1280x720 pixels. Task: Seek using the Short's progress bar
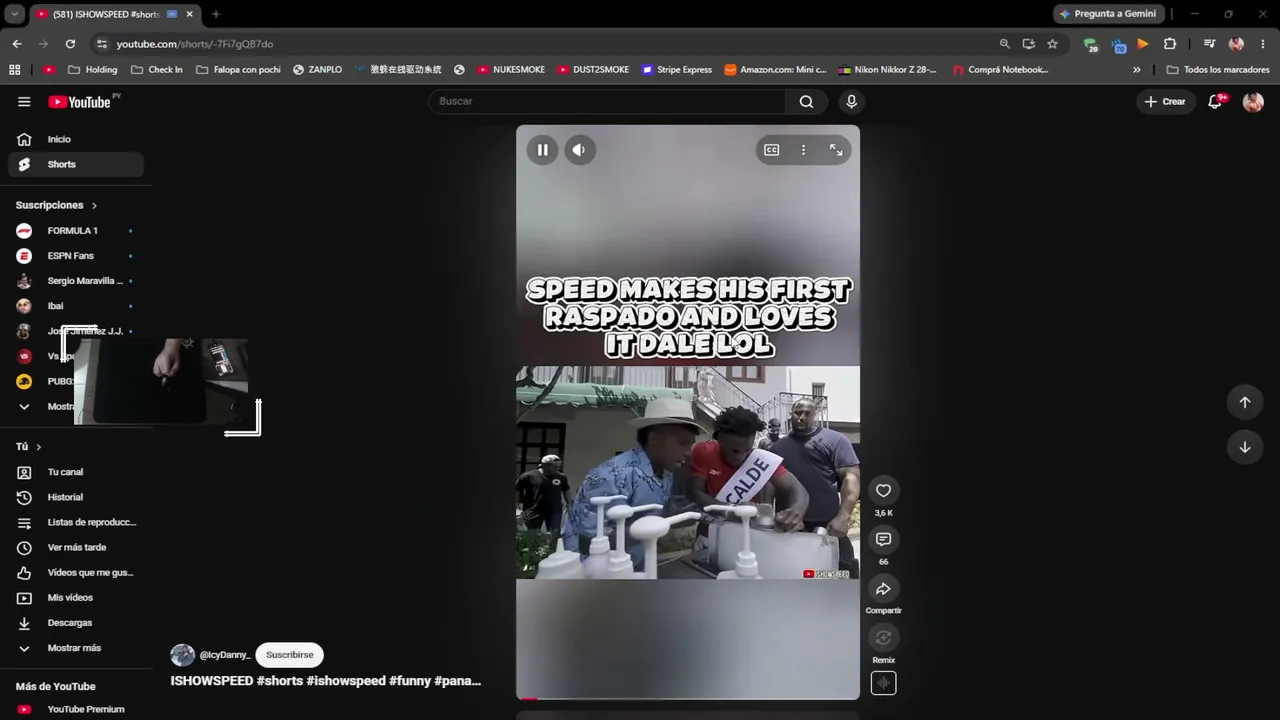(x=688, y=698)
